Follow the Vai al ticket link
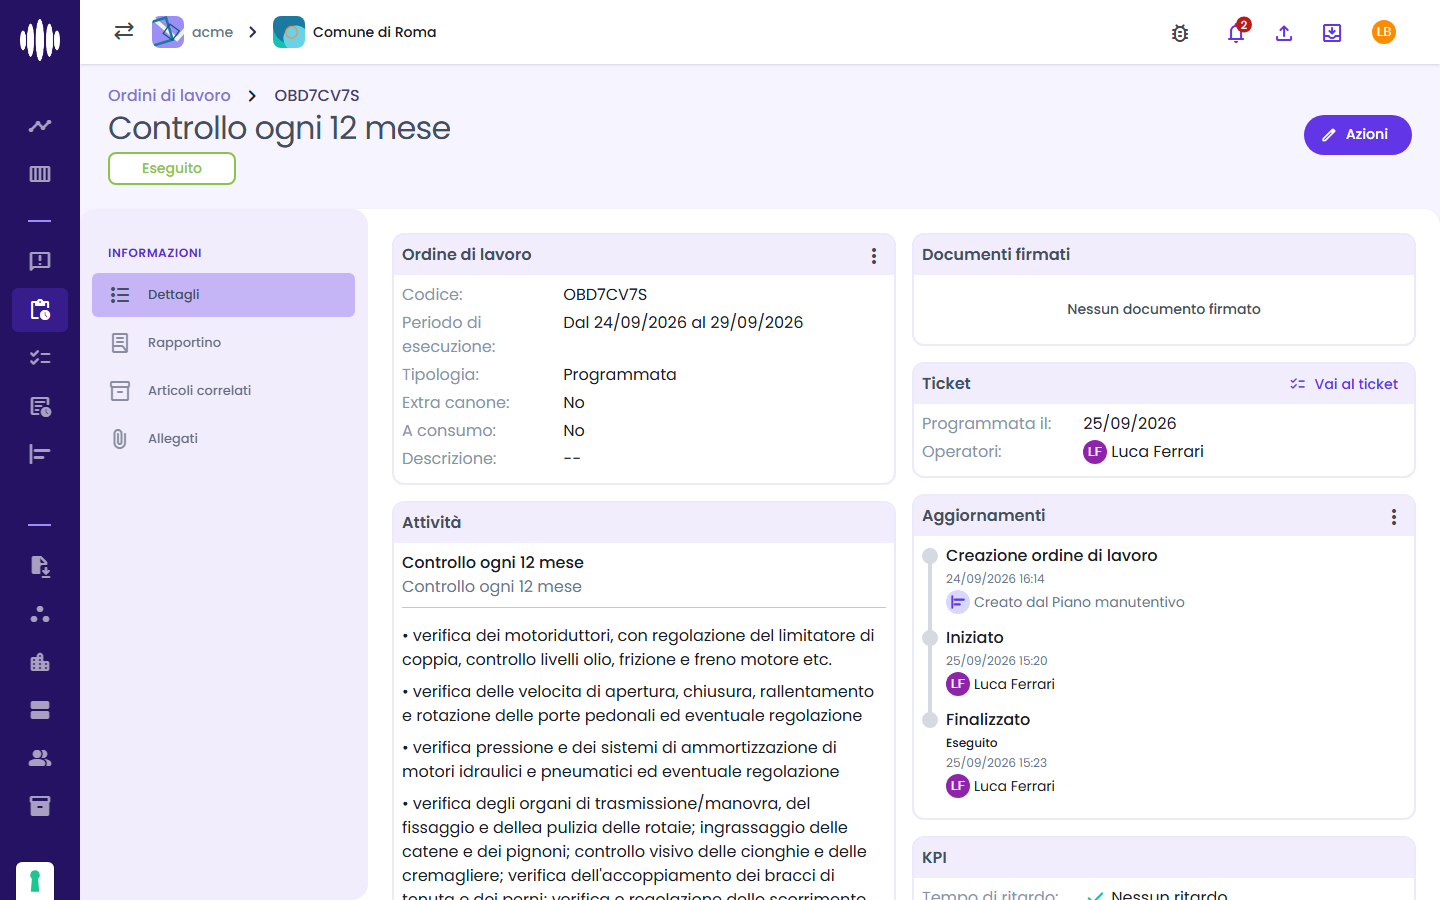 [1344, 384]
